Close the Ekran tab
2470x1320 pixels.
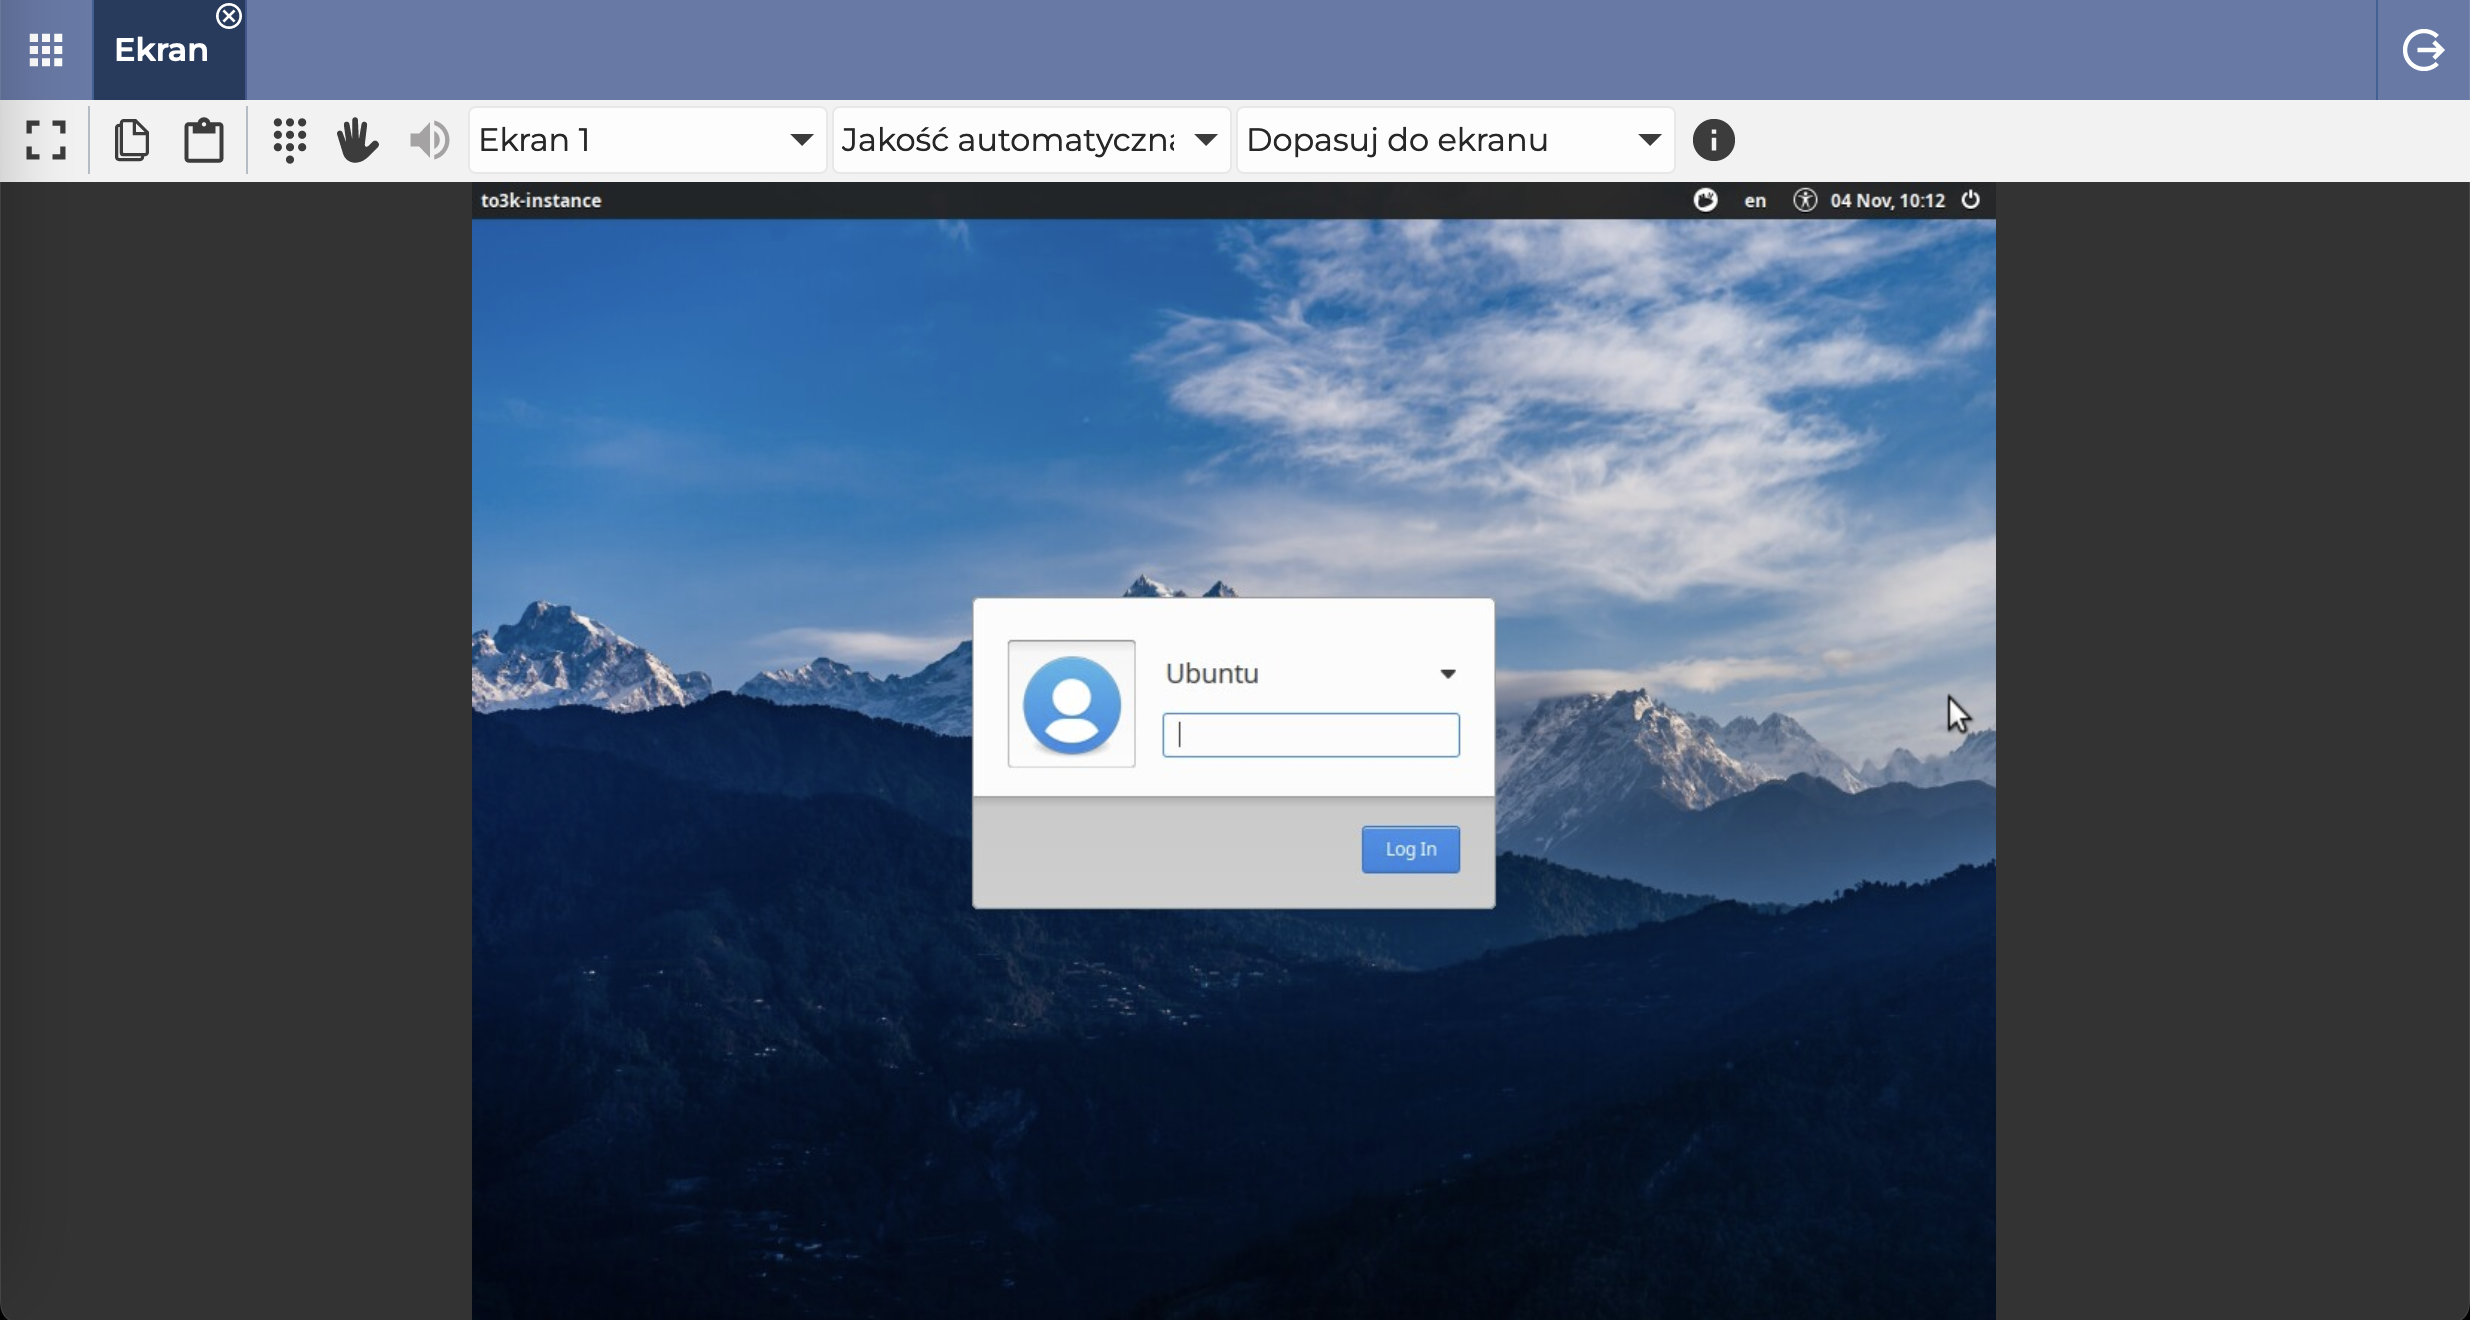click(x=229, y=16)
